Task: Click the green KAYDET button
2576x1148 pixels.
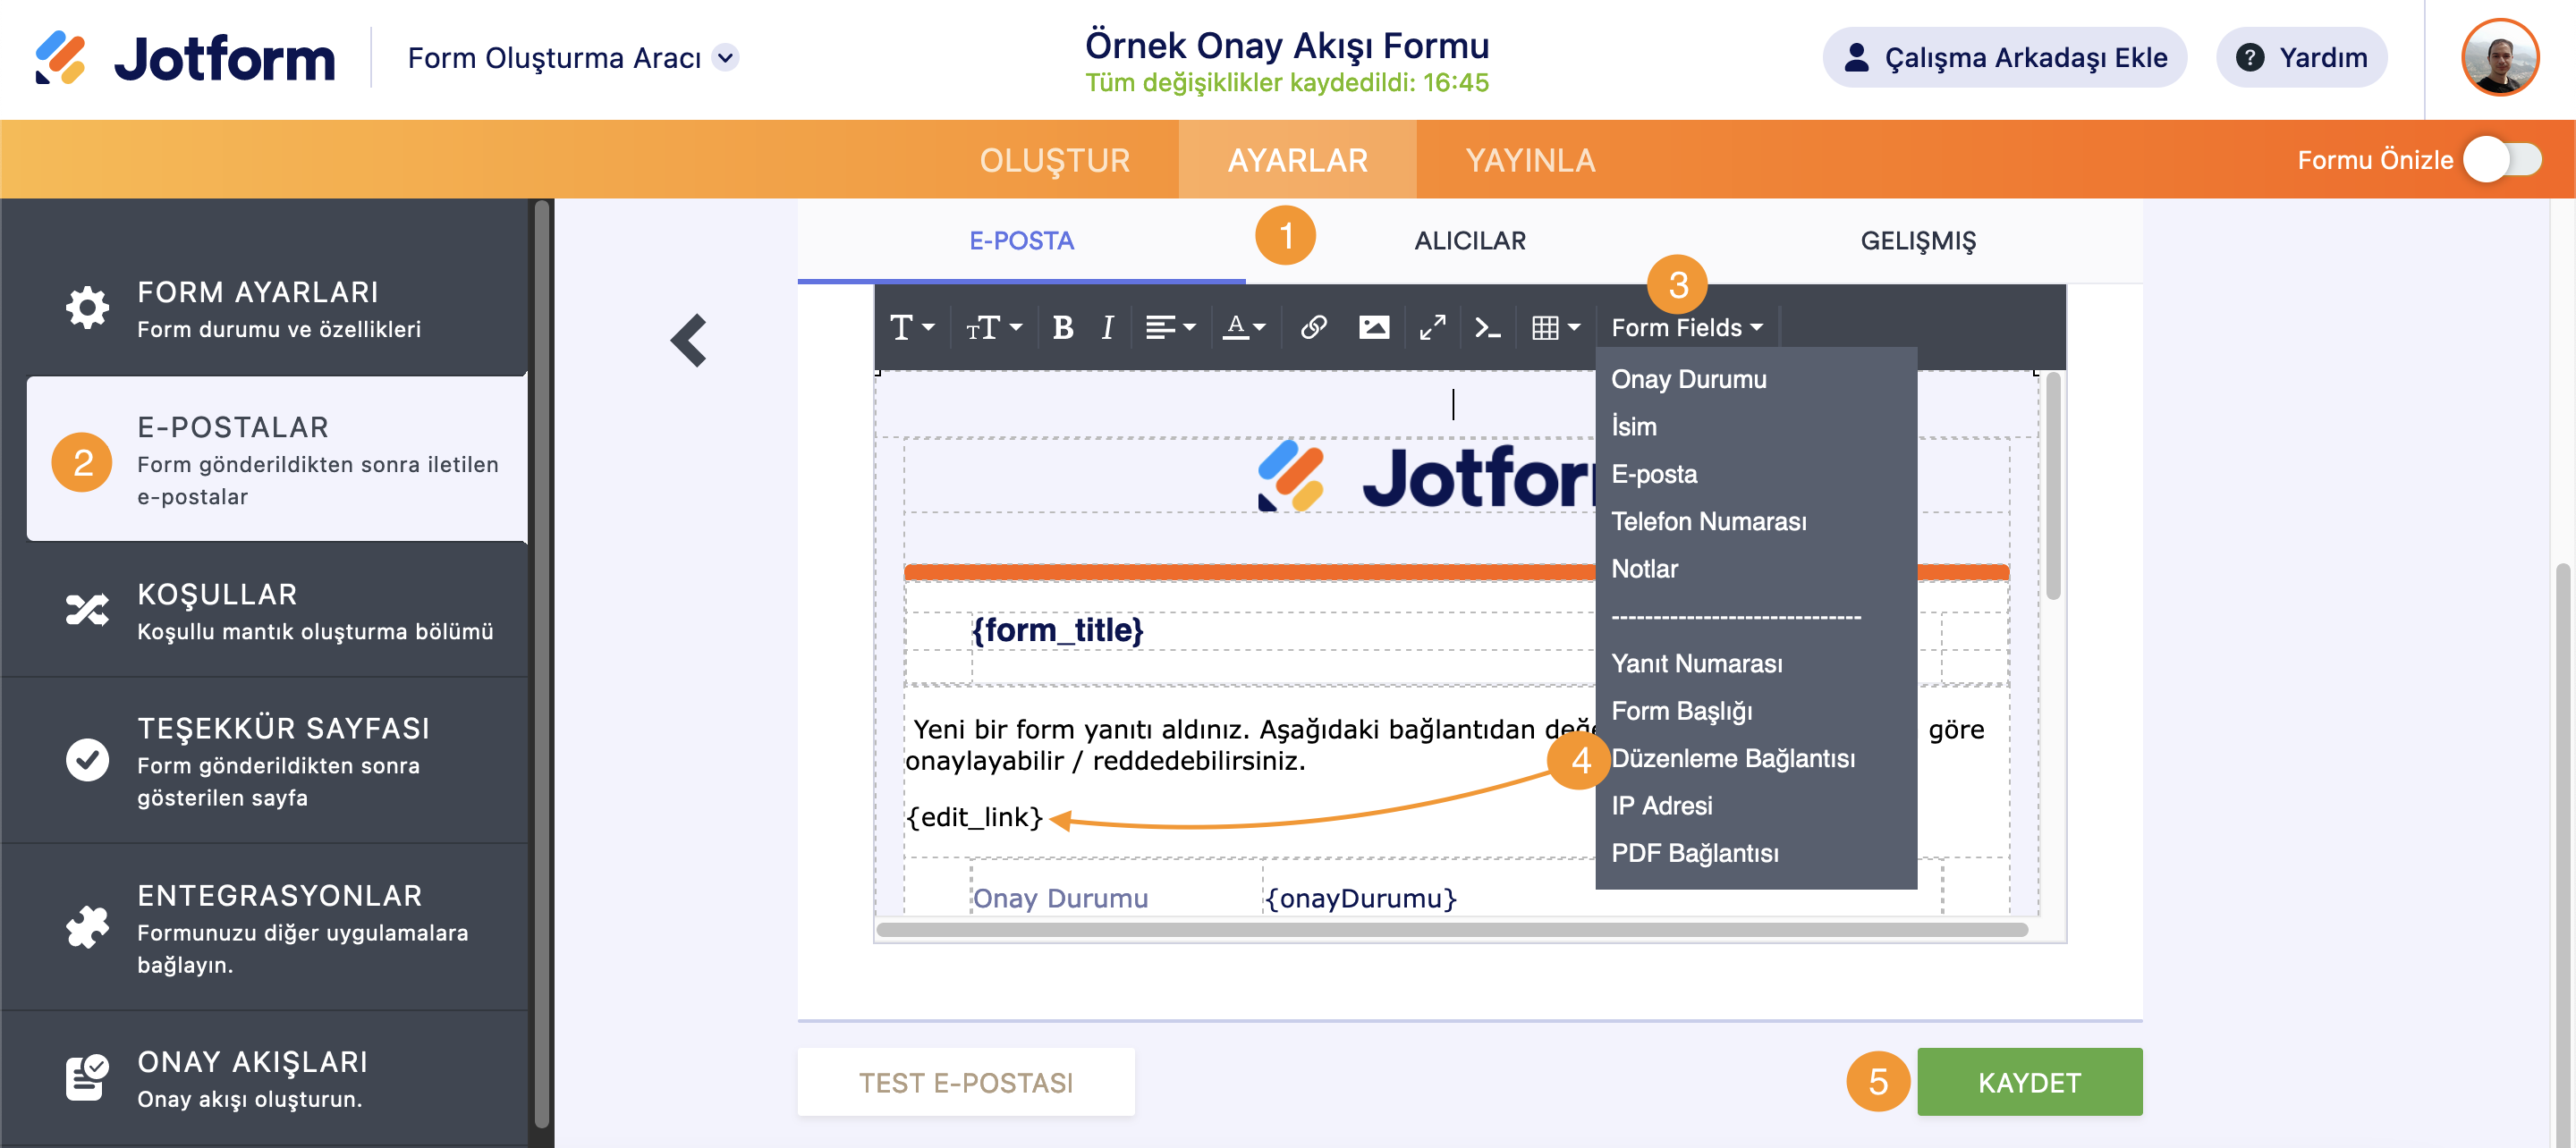Action: [2028, 1081]
